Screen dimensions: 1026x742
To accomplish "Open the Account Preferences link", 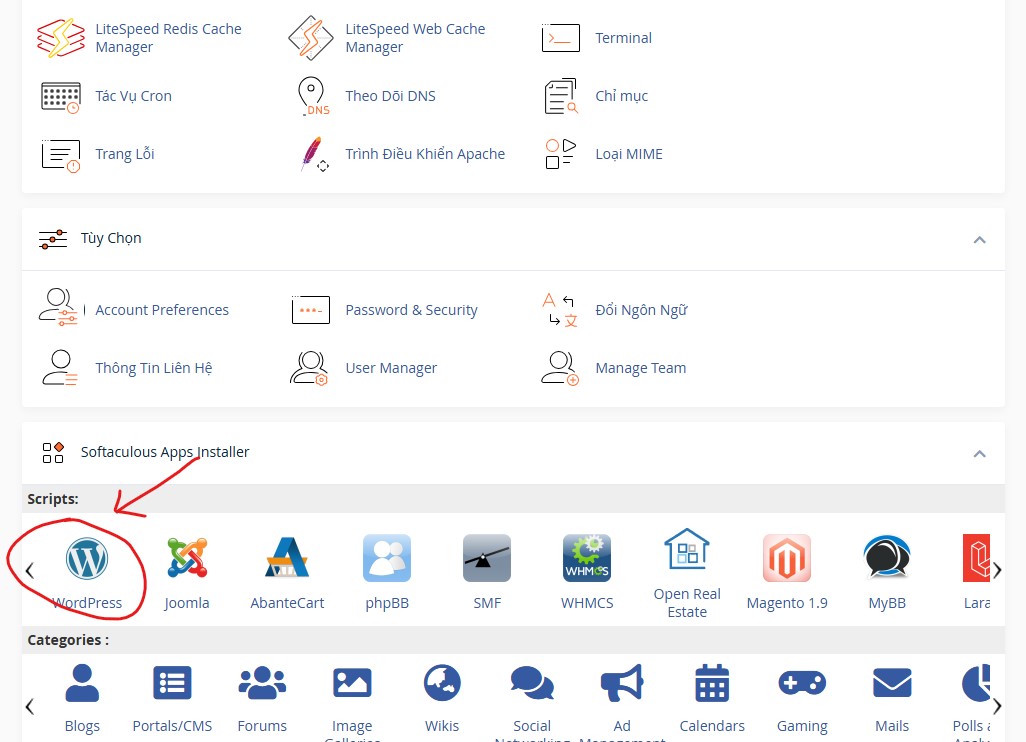I will point(162,310).
